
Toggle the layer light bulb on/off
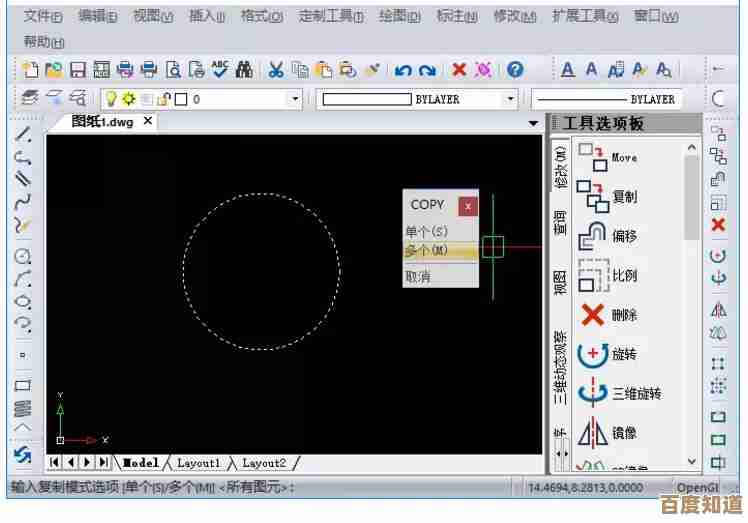pyautogui.click(x=112, y=99)
